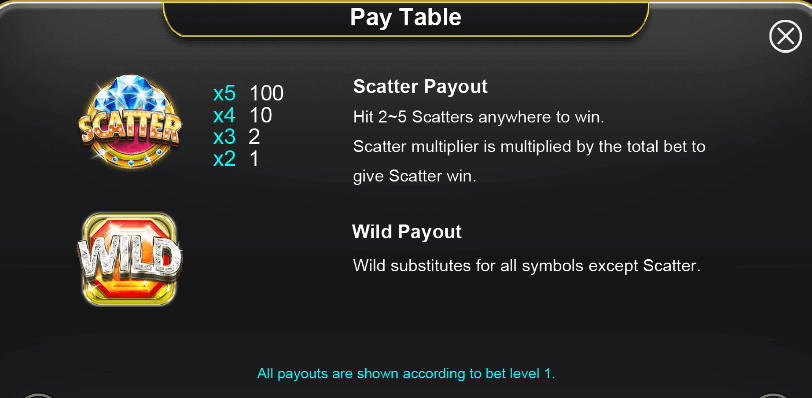Select the Pay Table title header
This screenshot has width=812, height=398.
(405, 17)
